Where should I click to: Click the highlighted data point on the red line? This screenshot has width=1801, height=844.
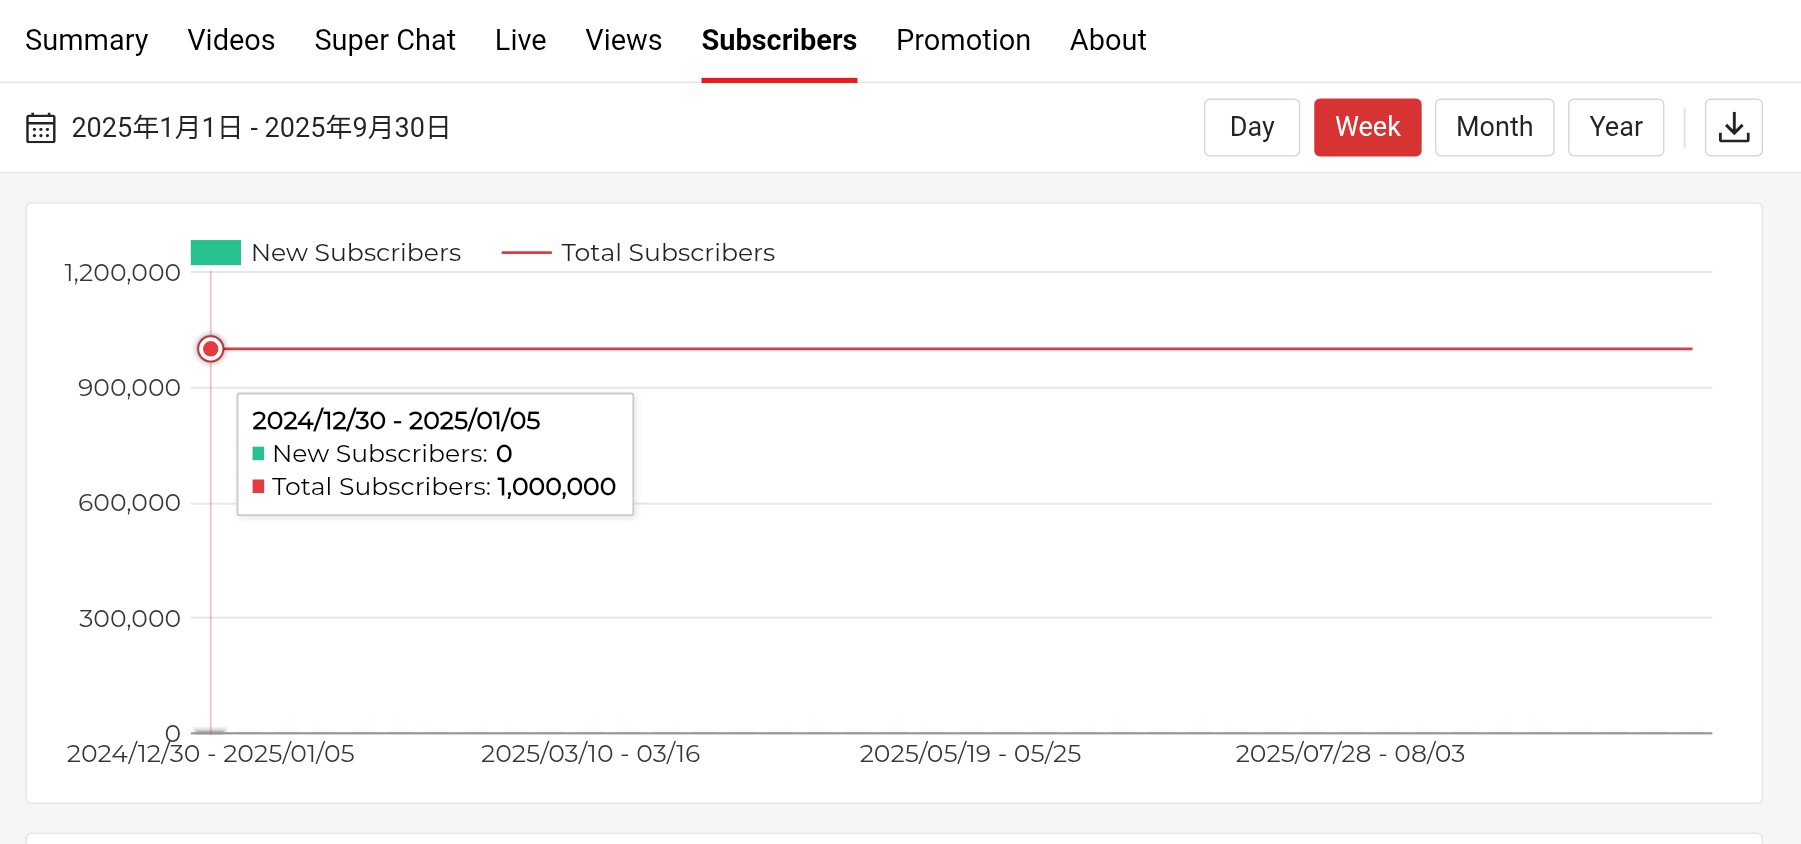(210, 349)
